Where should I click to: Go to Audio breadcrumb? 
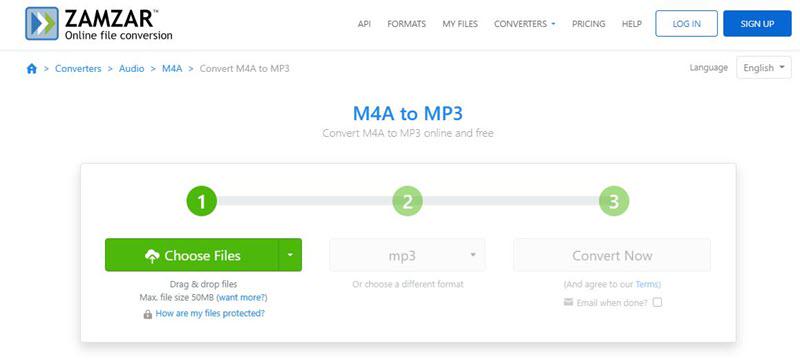[132, 68]
